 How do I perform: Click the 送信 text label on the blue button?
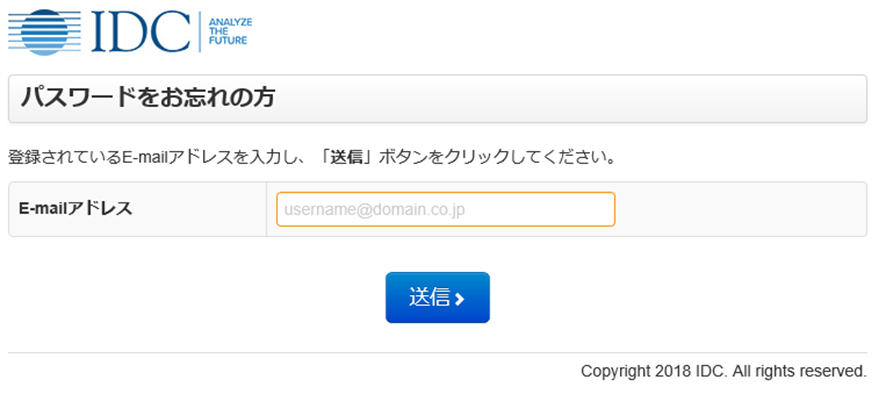click(429, 297)
